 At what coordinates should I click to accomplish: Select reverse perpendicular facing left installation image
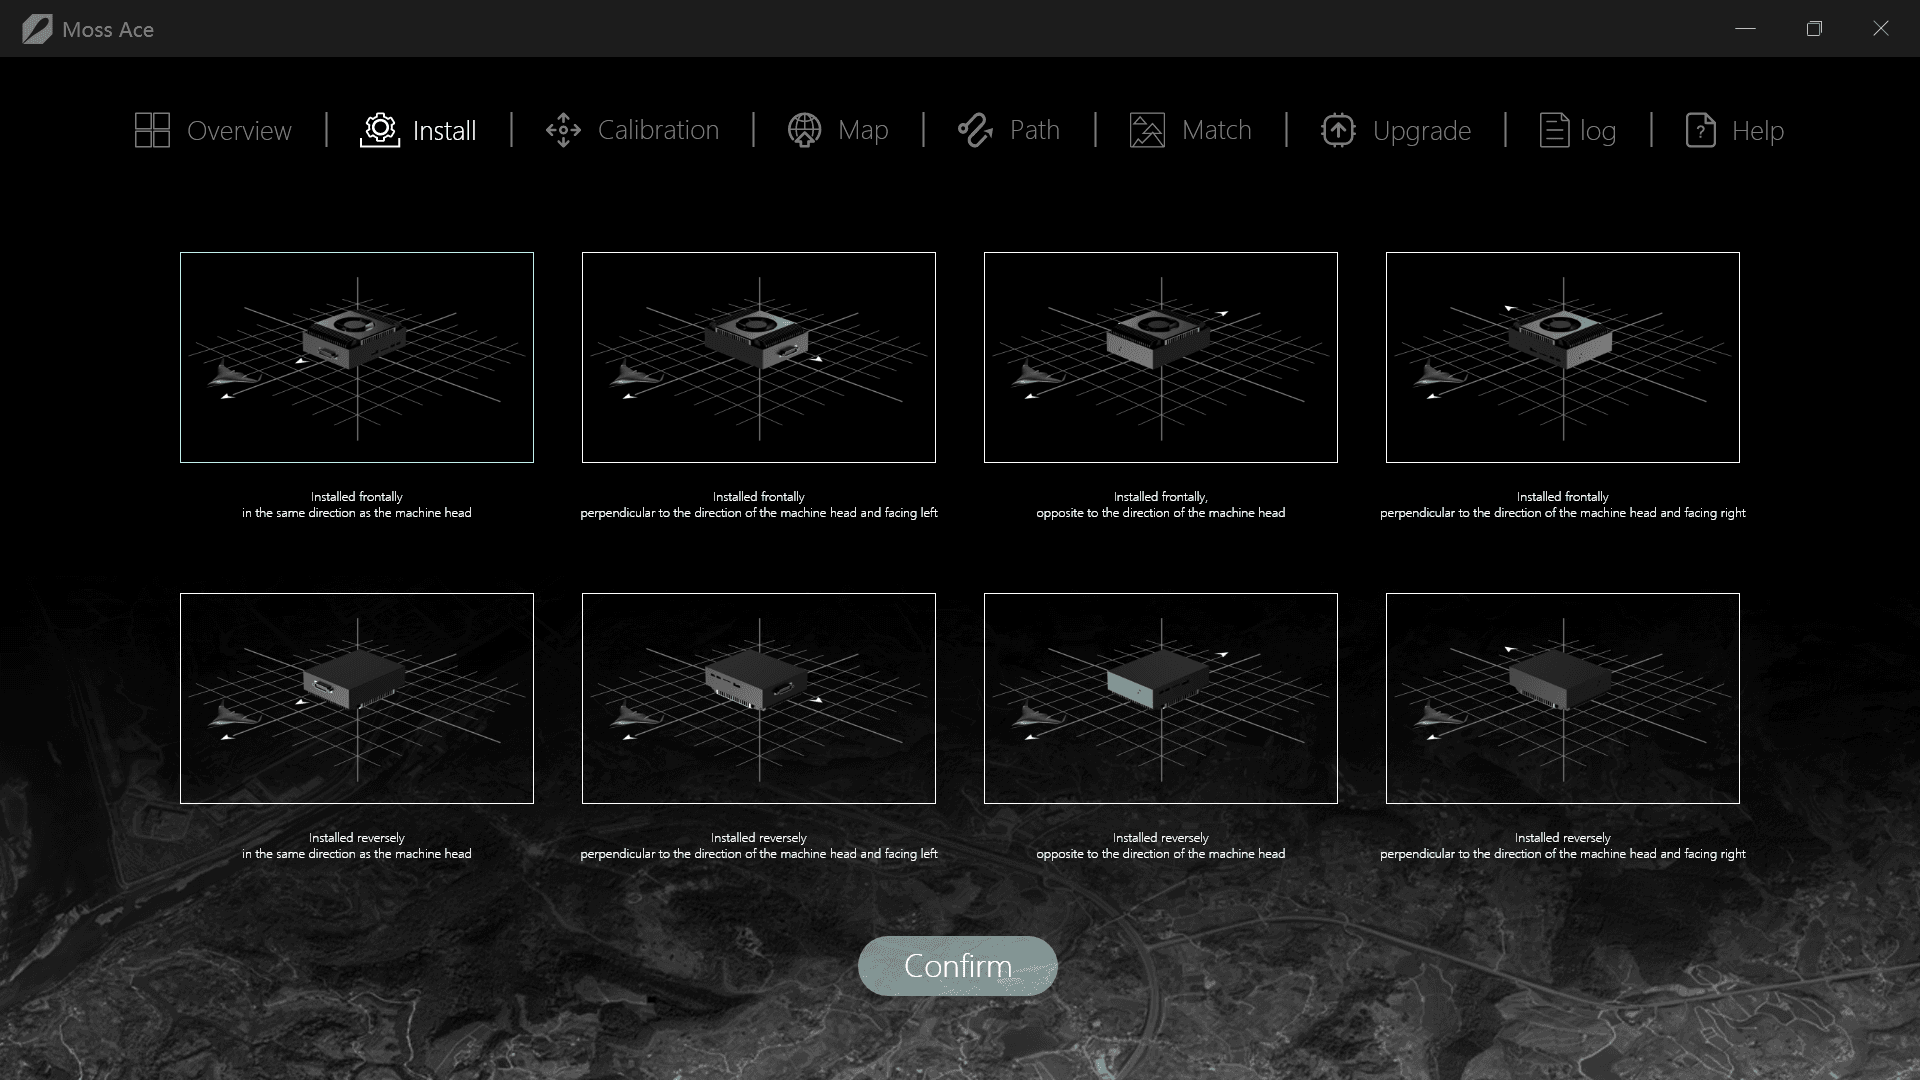[759, 698]
